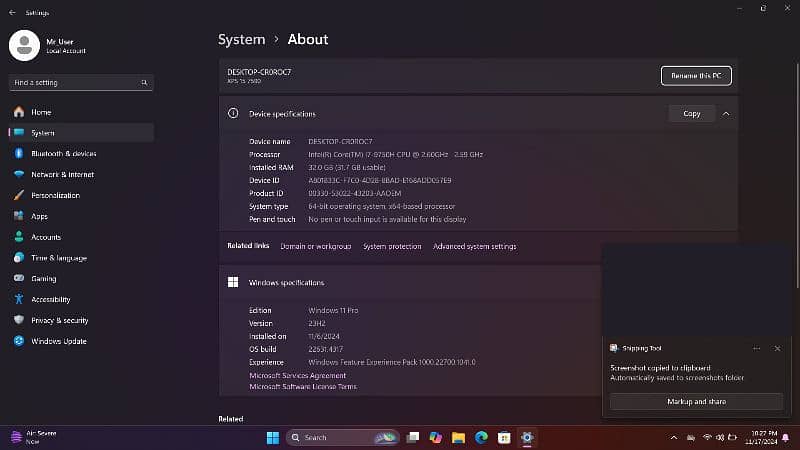Open the Personalization settings page
Screen dimensions: 800x450
(55, 195)
